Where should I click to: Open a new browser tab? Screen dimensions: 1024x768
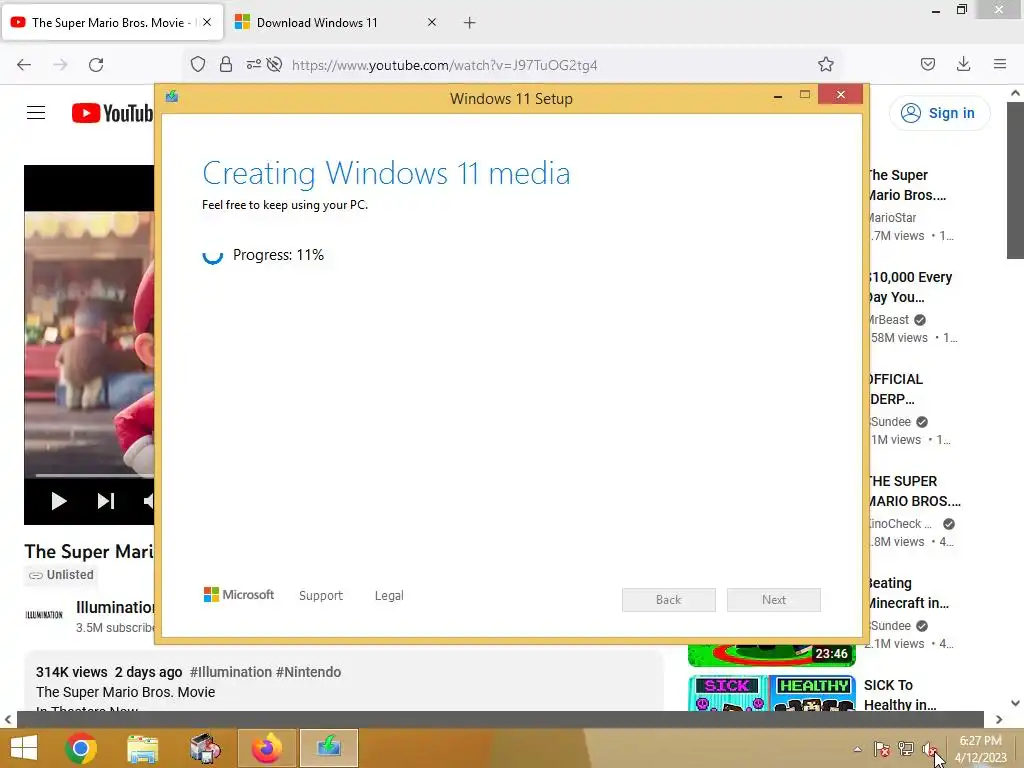(469, 23)
